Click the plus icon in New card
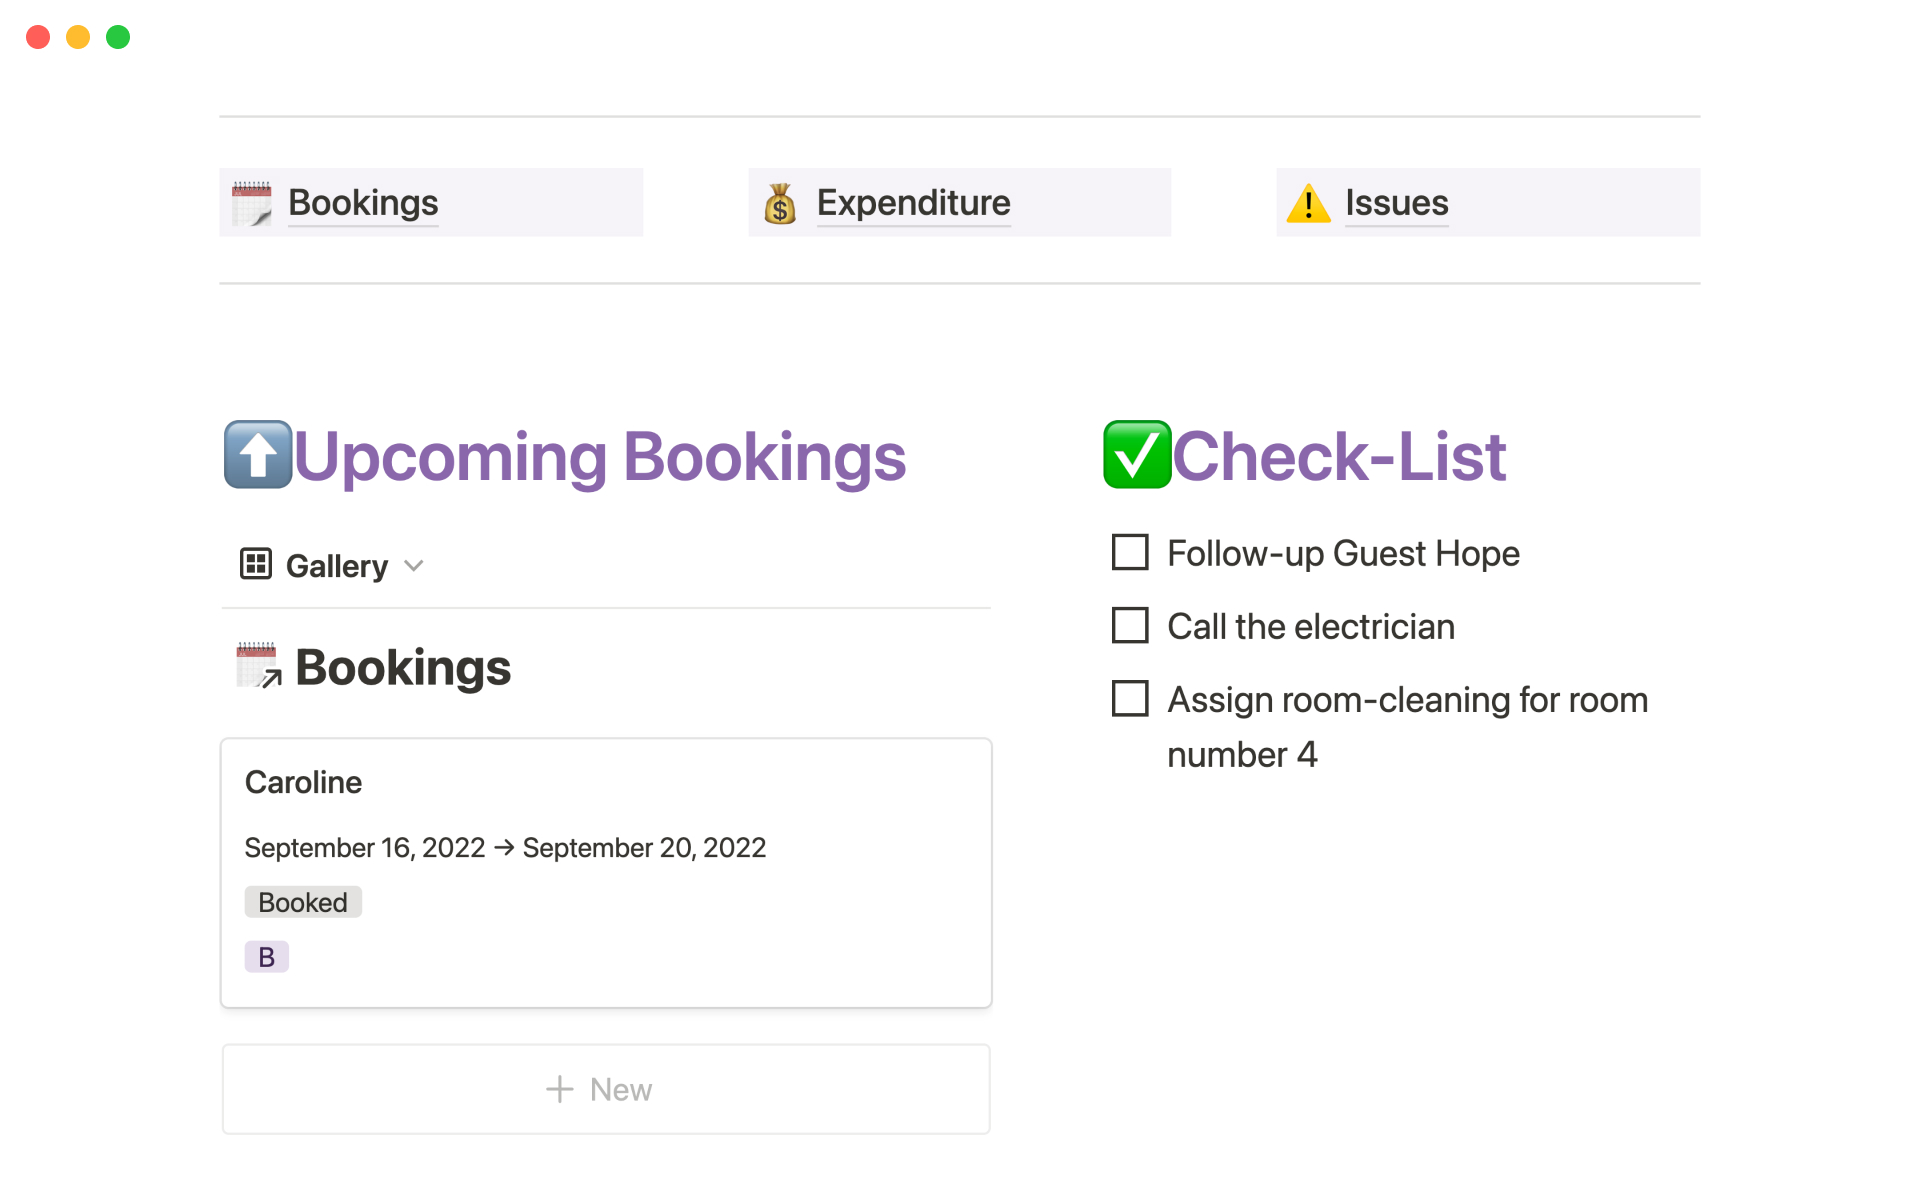1920x1200 pixels. (559, 1089)
